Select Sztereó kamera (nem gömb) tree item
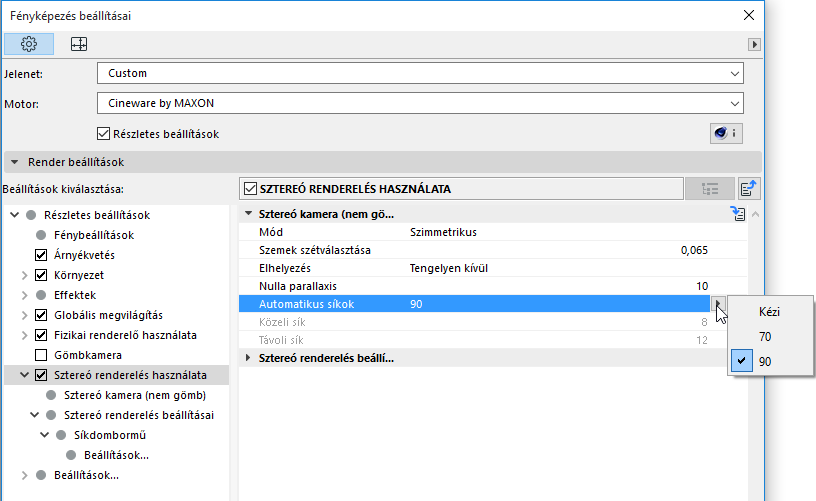Image resolution: width=816 pixels, height=501 pixels. click(135, 395)
